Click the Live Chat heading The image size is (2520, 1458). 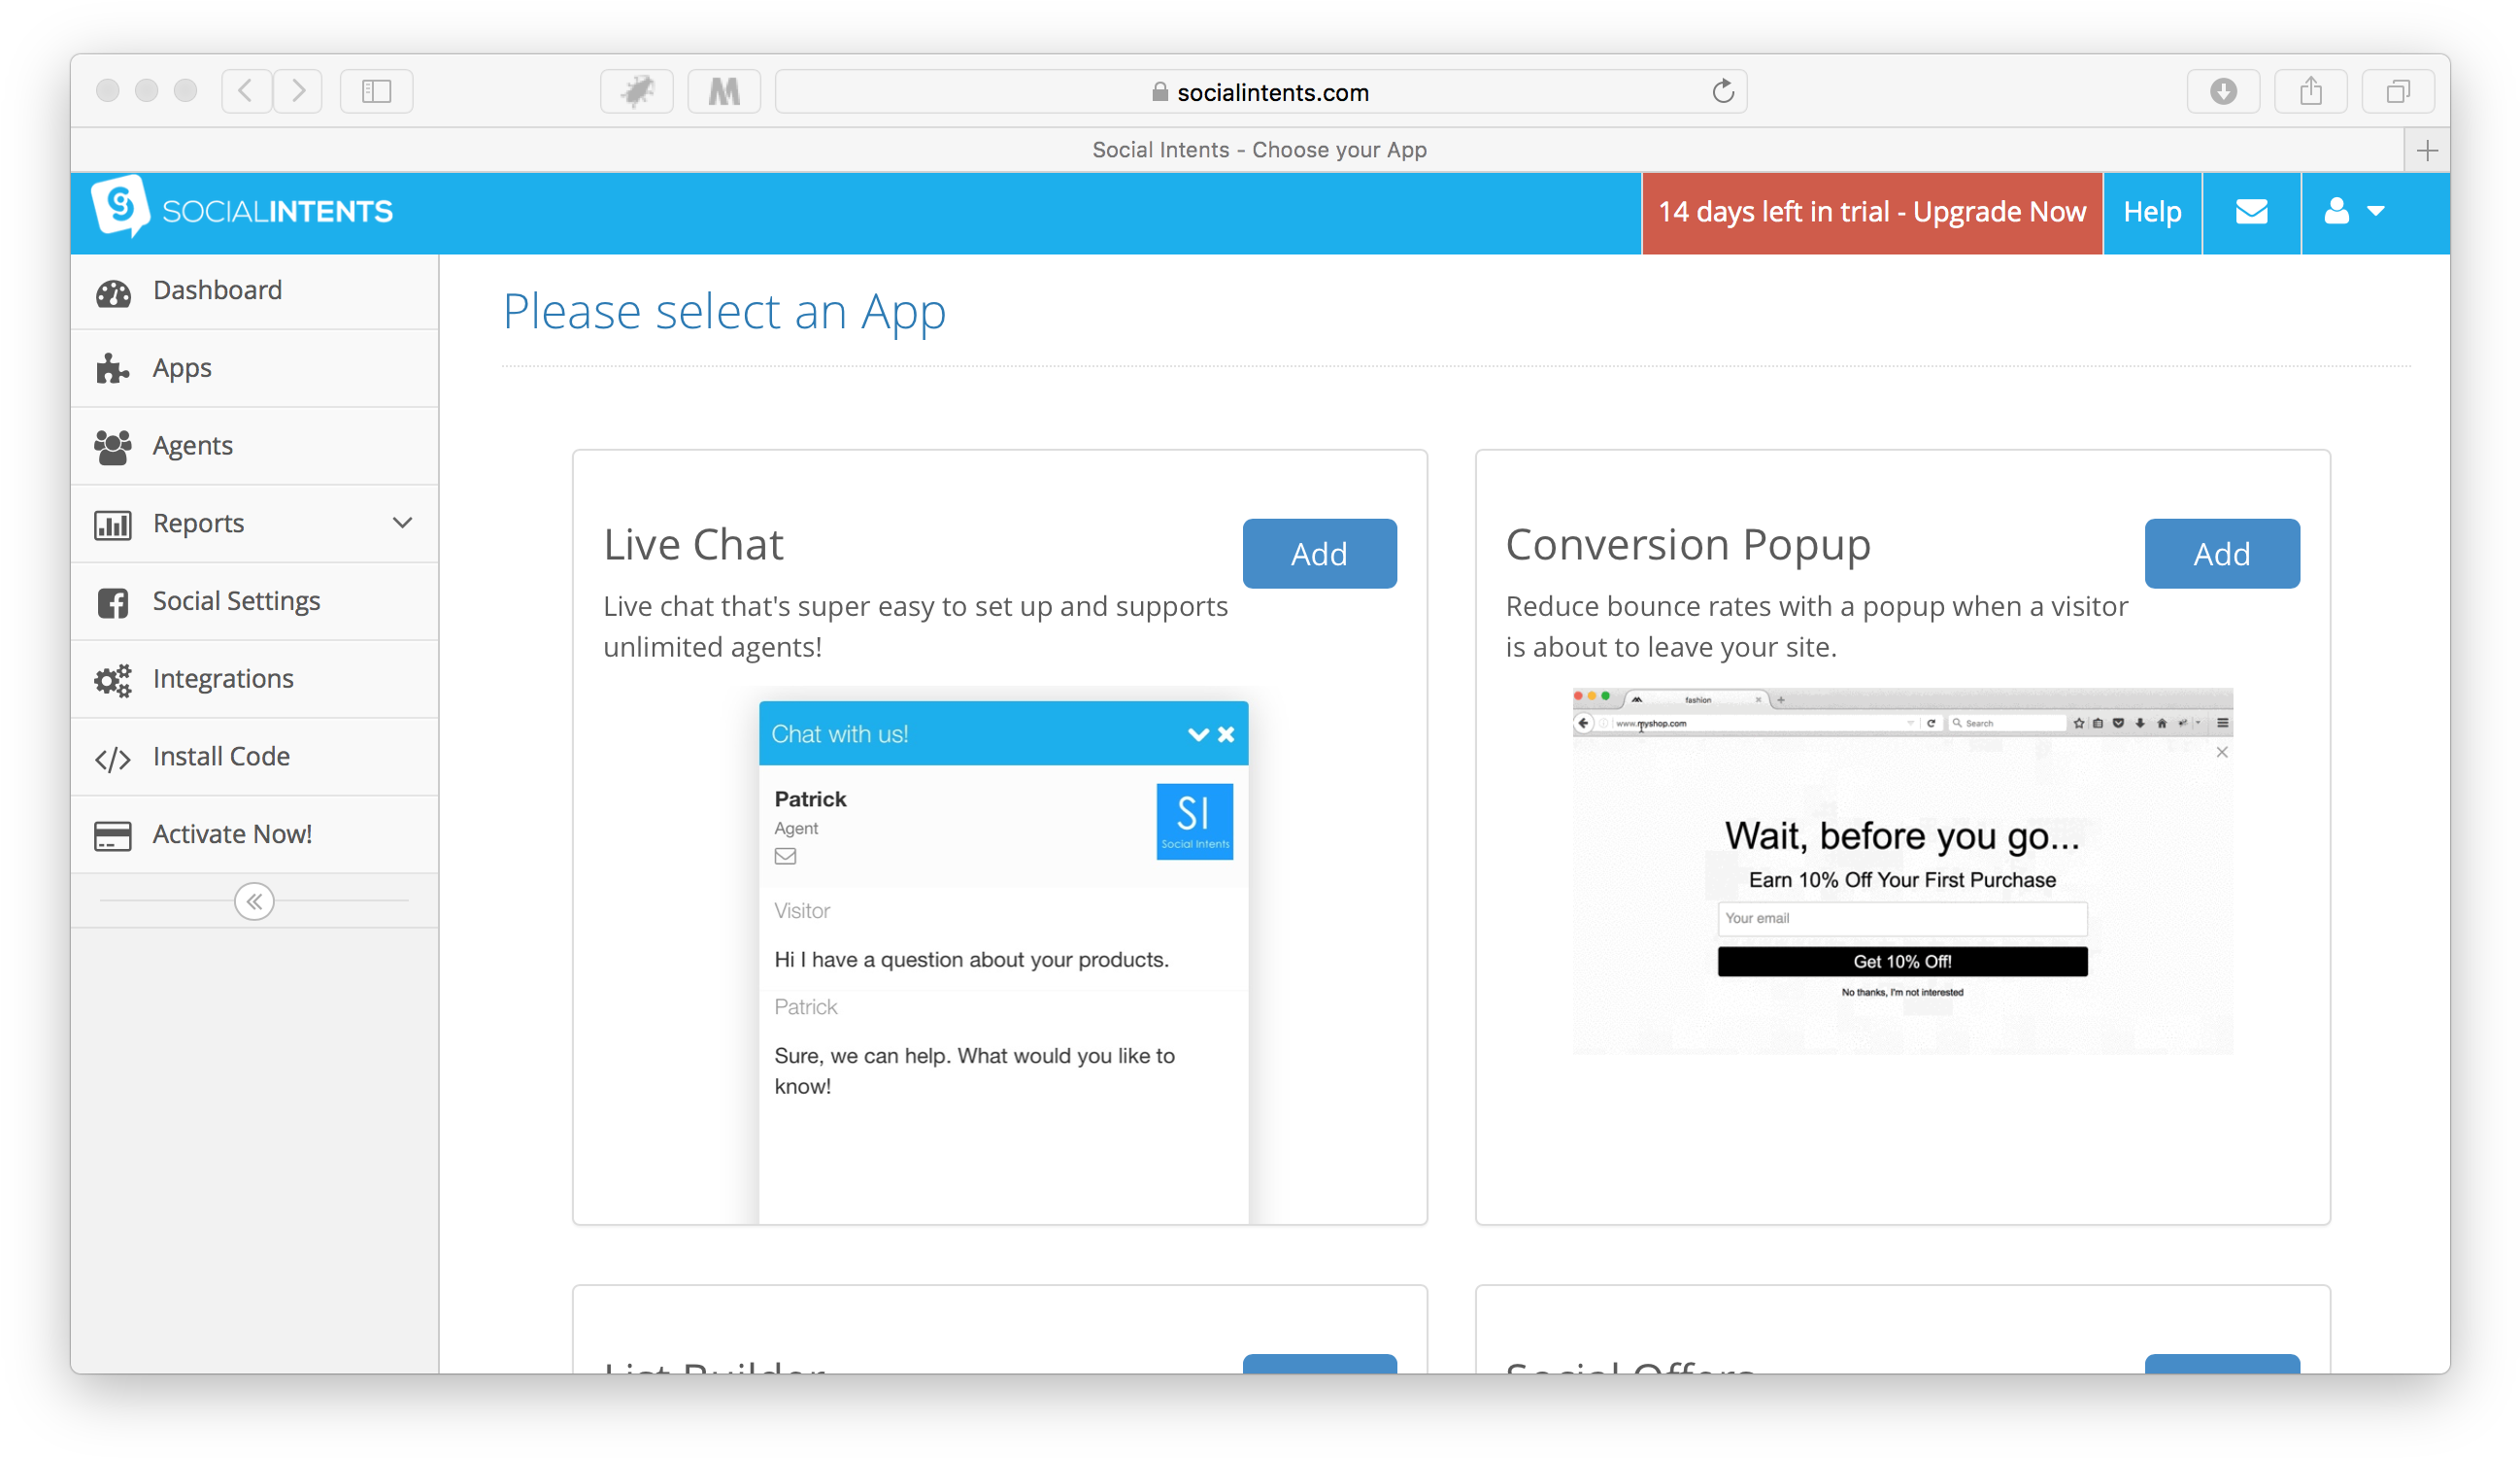[x=692, y=545]
